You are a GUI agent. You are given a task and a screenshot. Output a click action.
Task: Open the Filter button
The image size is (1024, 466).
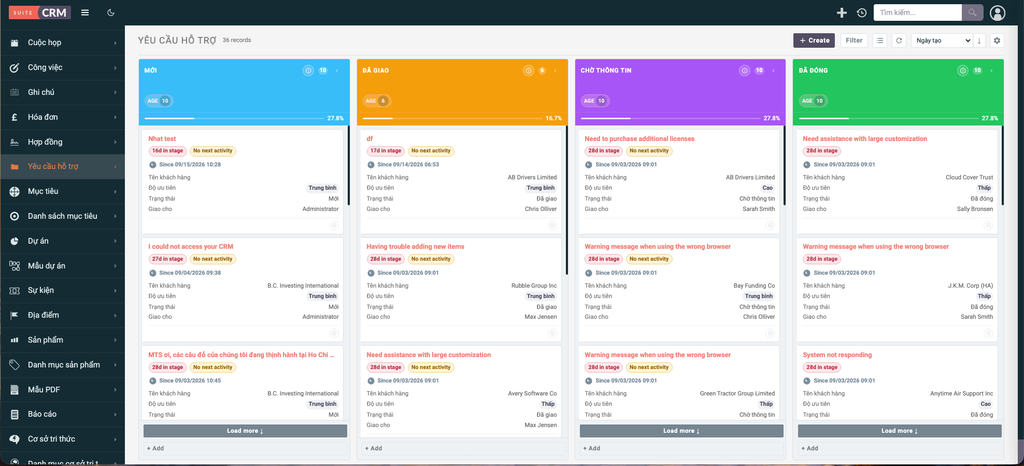pyautogui.click(x=854, y=40)
